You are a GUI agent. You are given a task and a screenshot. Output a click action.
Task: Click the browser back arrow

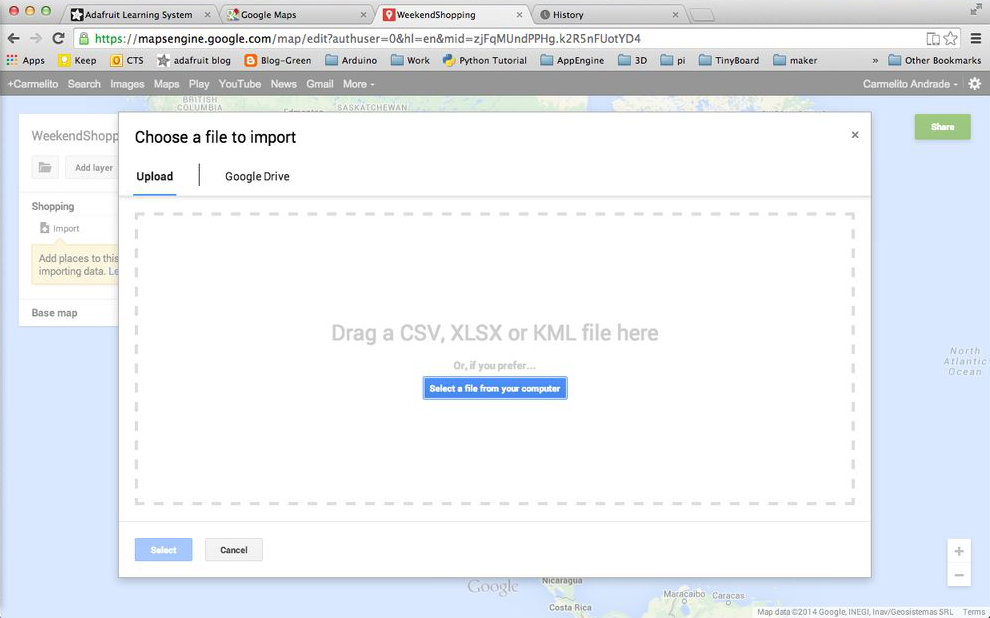click(13, 39)
